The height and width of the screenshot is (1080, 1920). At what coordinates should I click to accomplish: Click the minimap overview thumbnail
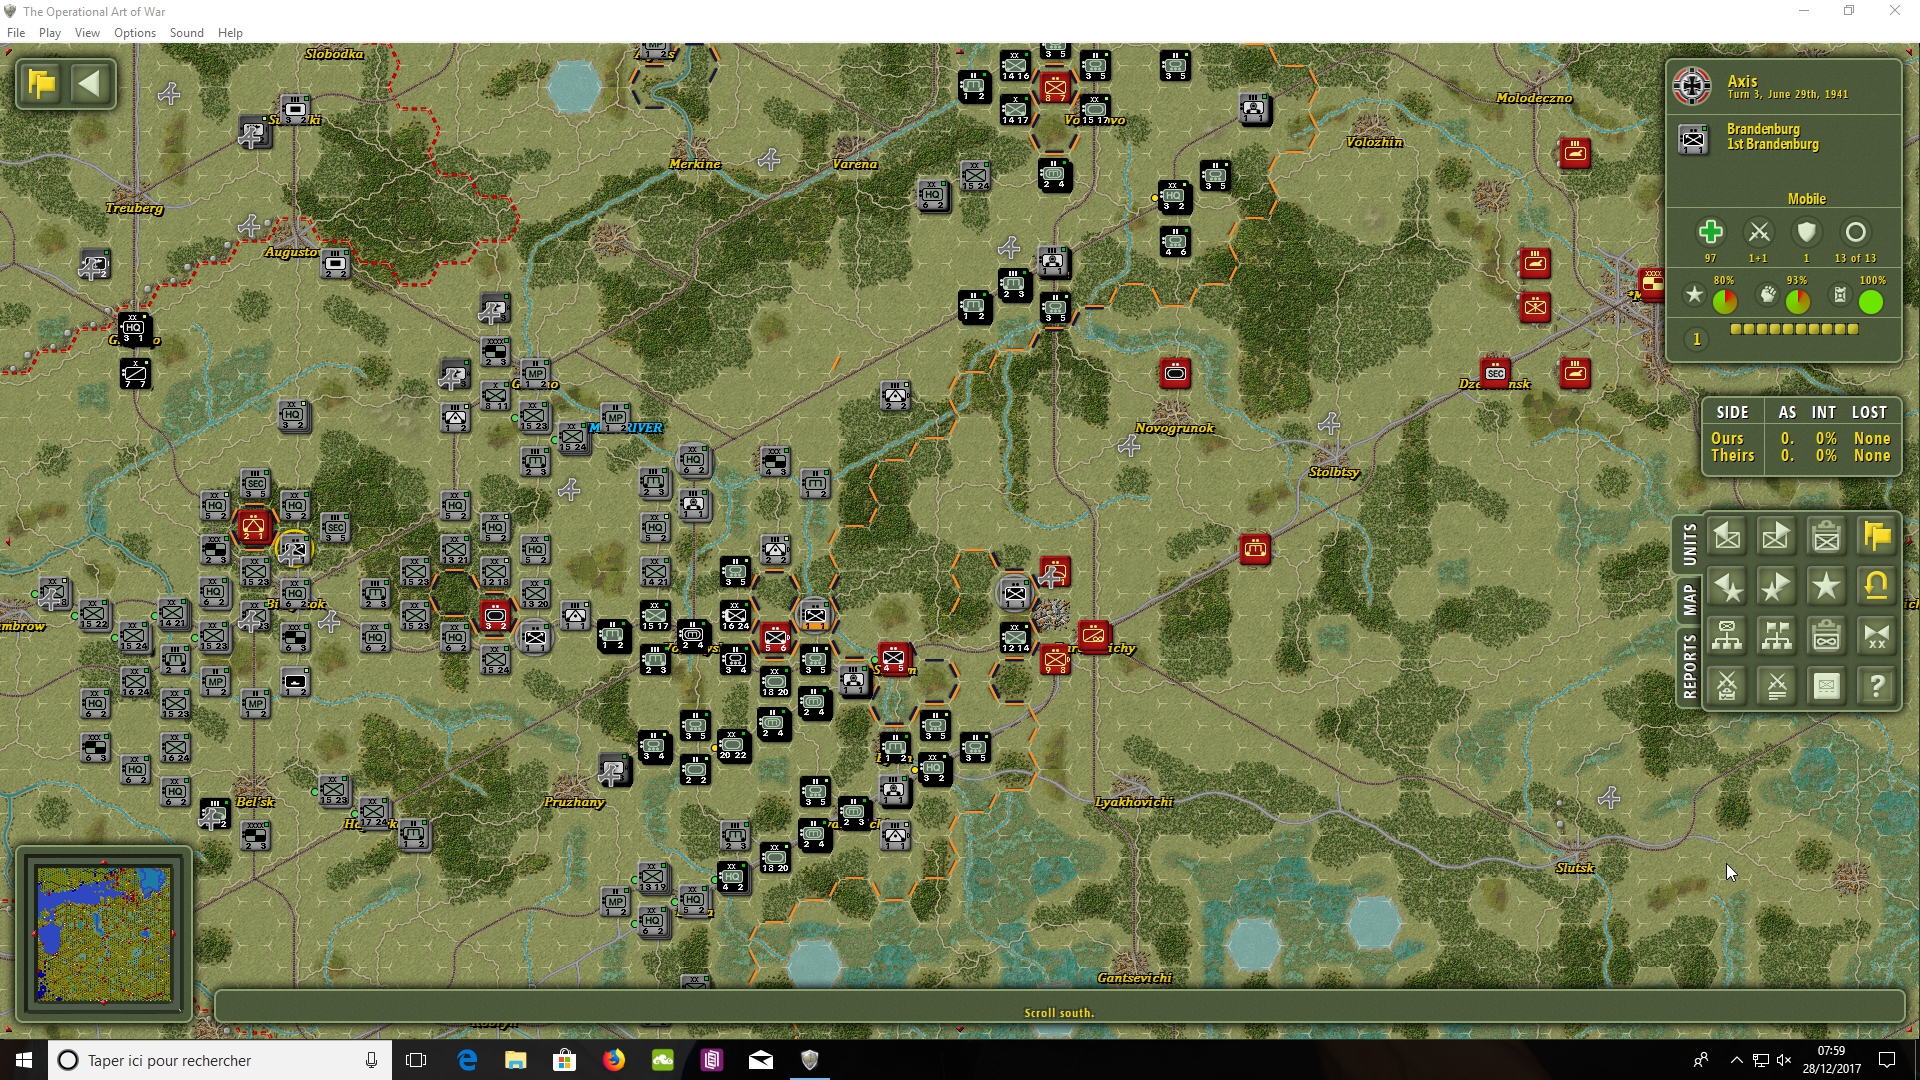[x=104, y=934]
